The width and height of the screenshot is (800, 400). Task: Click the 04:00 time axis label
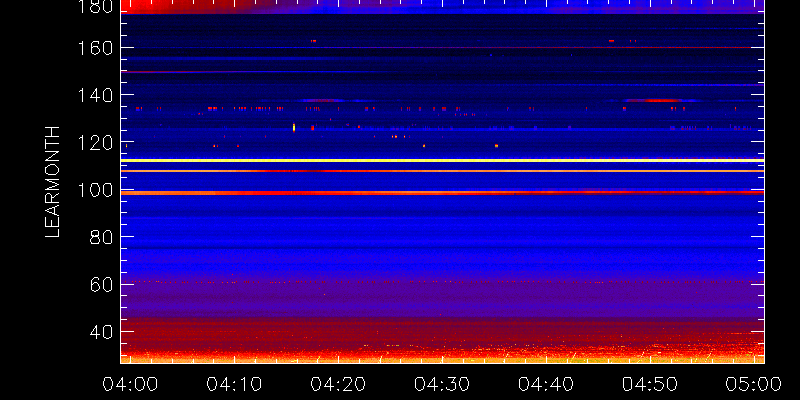pyautogui.click(x=130, y=384)
